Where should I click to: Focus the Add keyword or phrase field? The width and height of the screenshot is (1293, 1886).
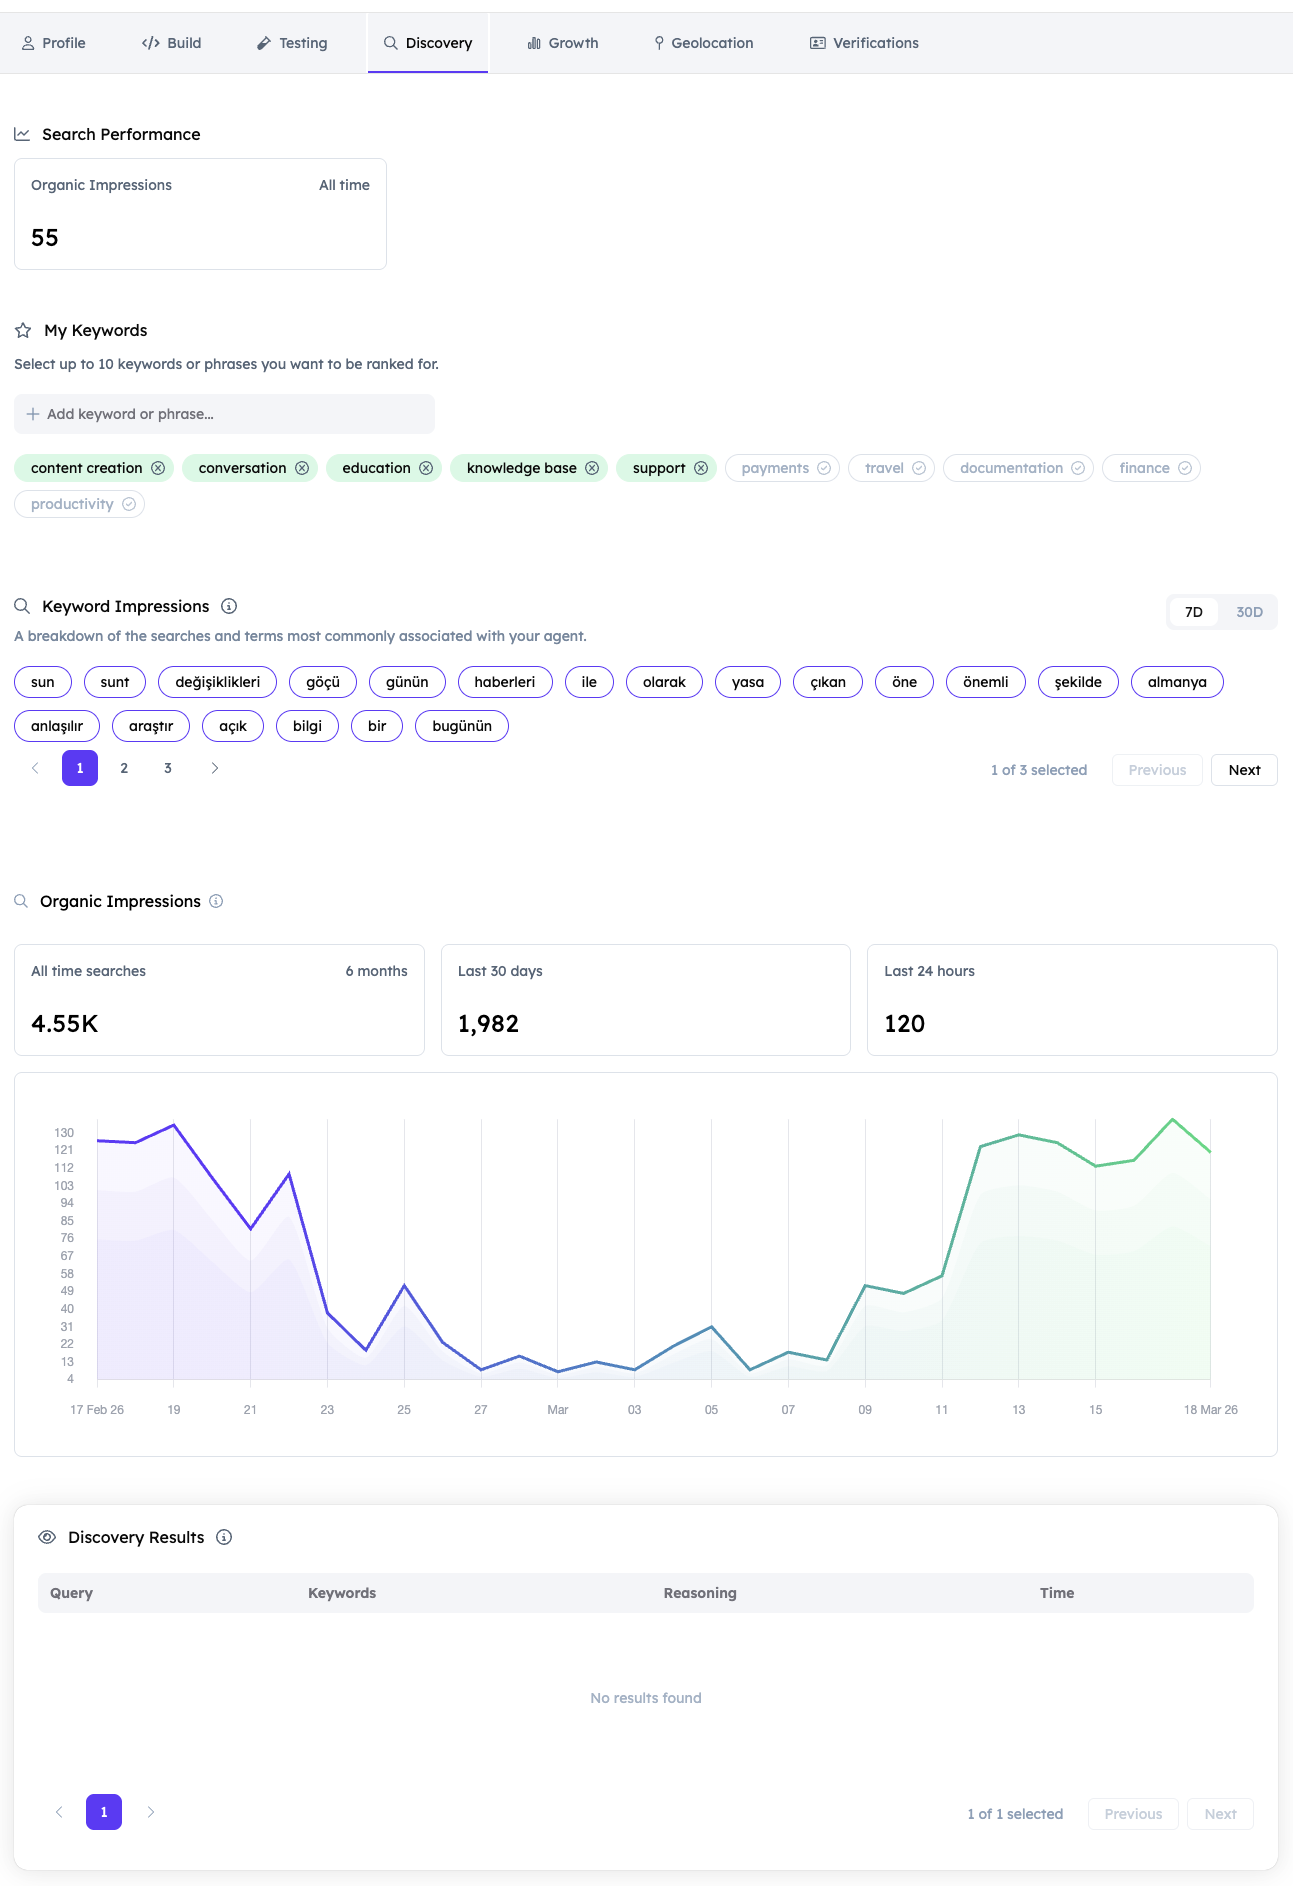(x=224, y=414)
